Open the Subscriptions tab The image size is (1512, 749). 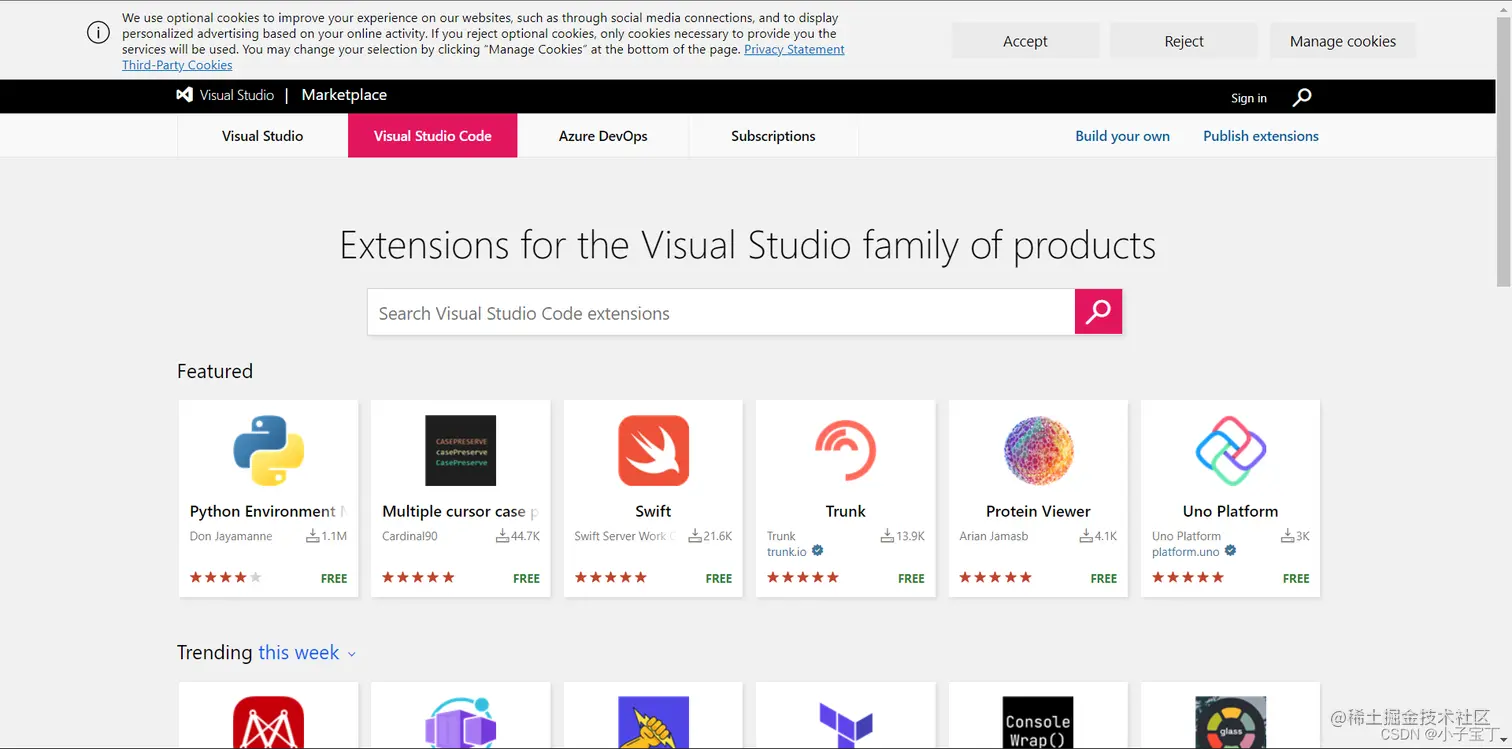point(773,136)
